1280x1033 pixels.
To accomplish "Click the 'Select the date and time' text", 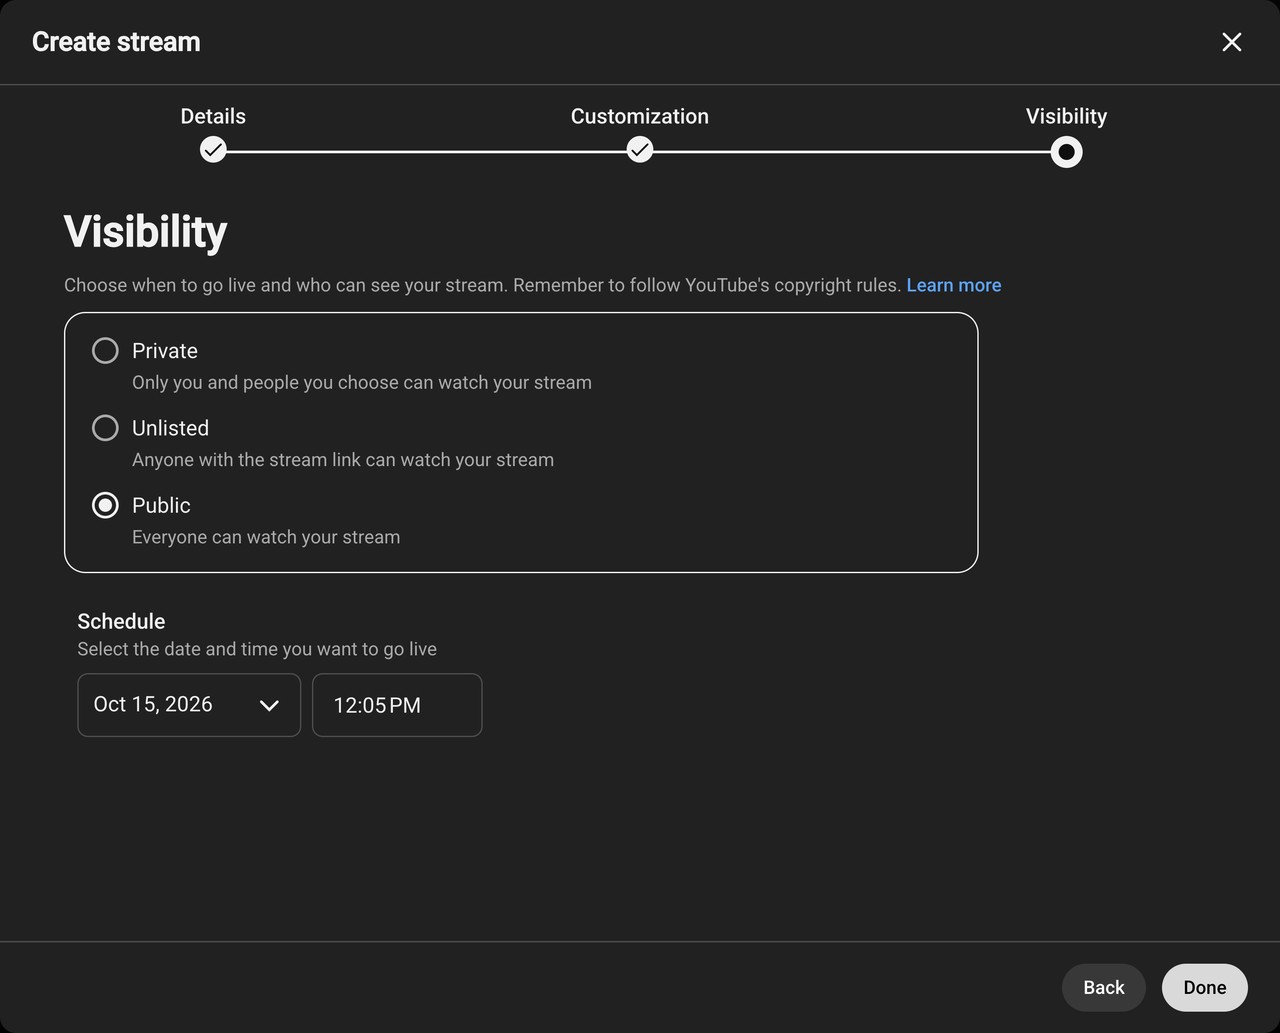I will (257, 649).
